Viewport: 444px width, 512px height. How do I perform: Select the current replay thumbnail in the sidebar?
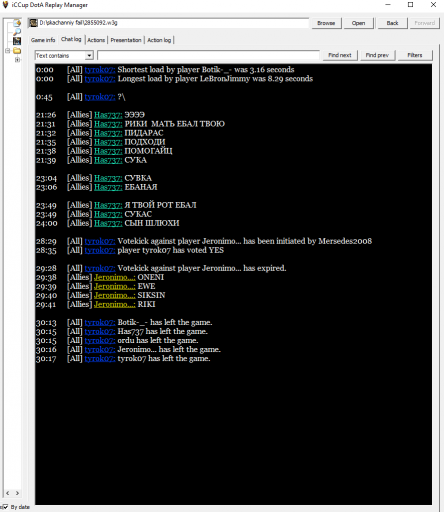(17, 41)
